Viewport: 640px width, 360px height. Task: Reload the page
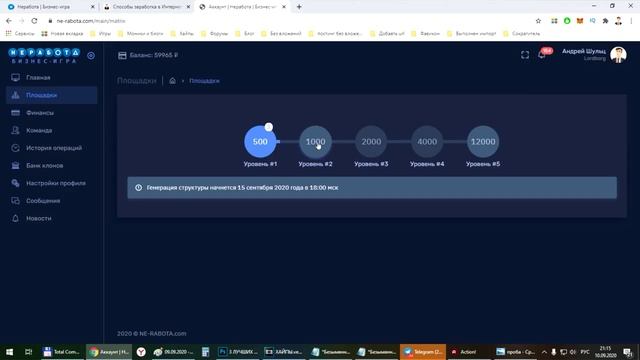34,21
